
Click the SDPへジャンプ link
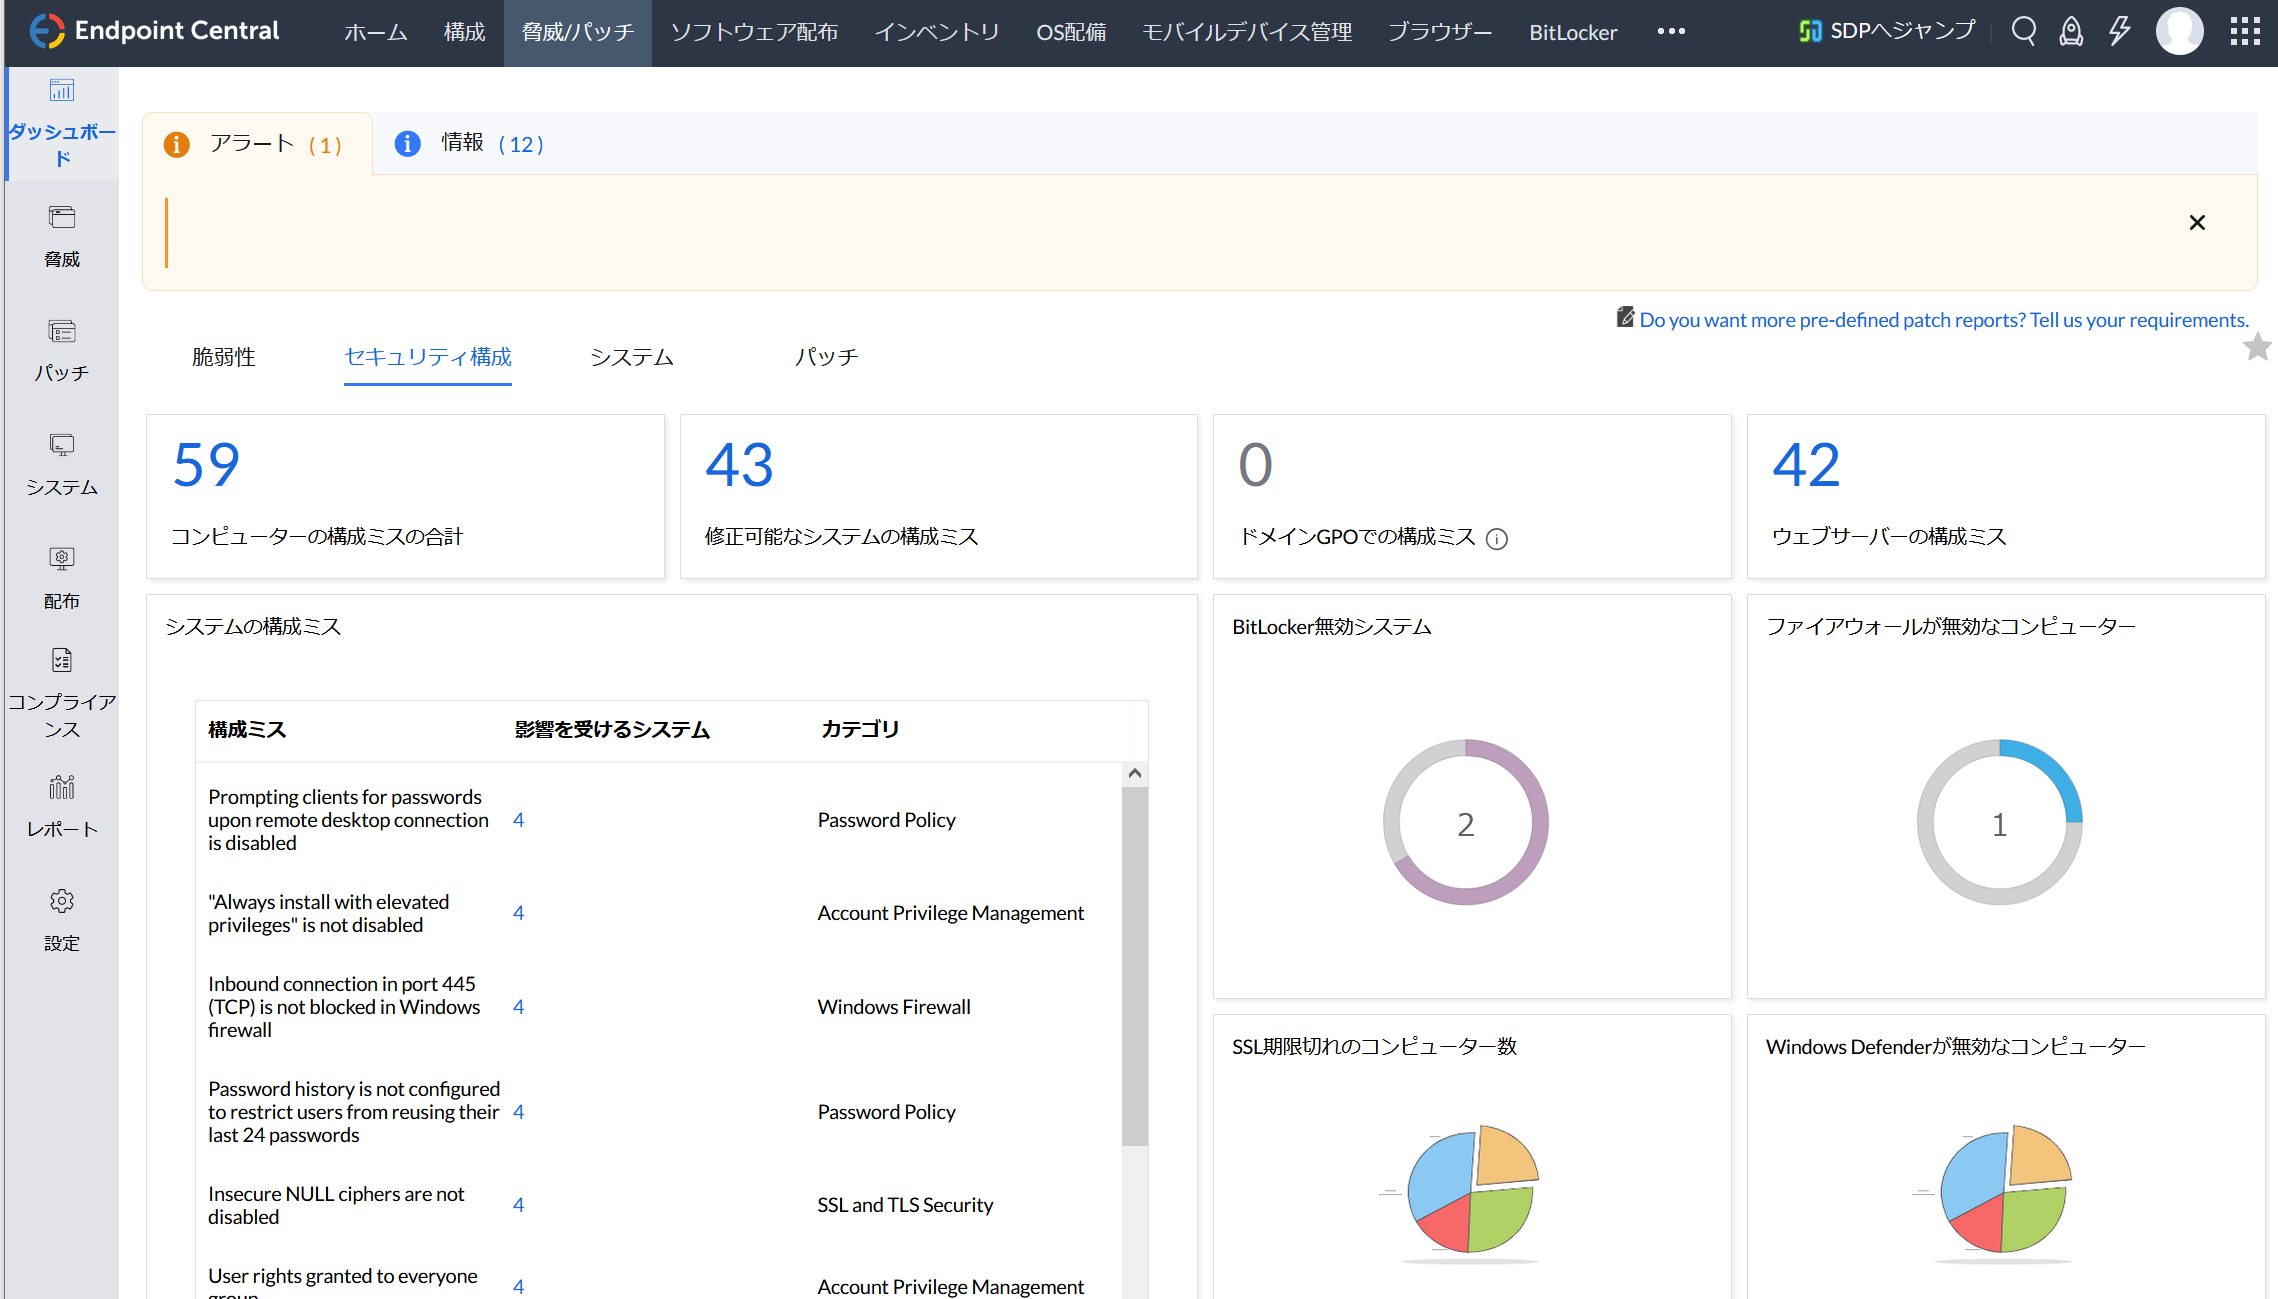coord(1887,31)
